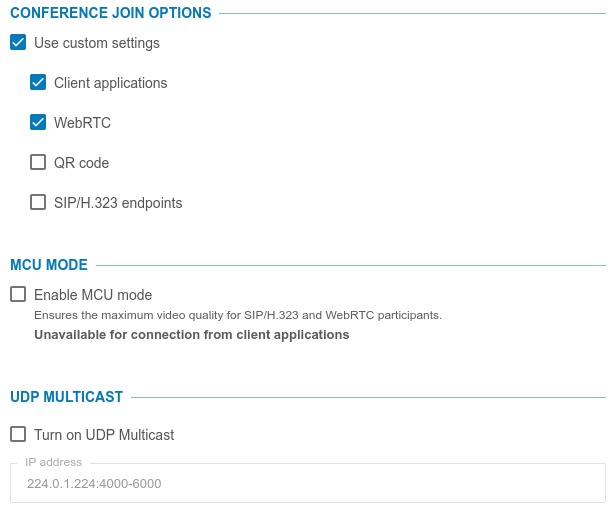Click the 'Turn on UDP Multicast' label
Viewport: 616px width, 512px height.
pyautogui.click(x=104, y=435)
